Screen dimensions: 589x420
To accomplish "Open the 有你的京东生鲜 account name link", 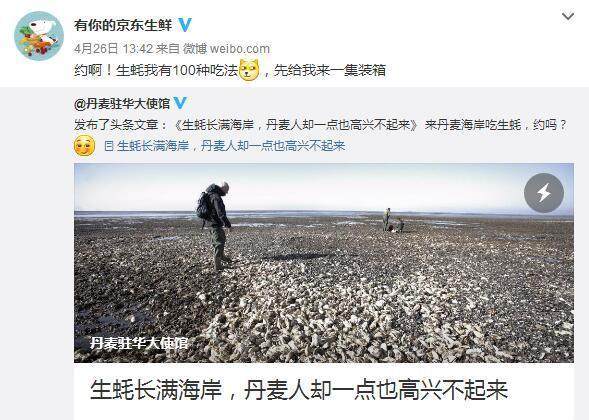I will click(x=123, y=25).
